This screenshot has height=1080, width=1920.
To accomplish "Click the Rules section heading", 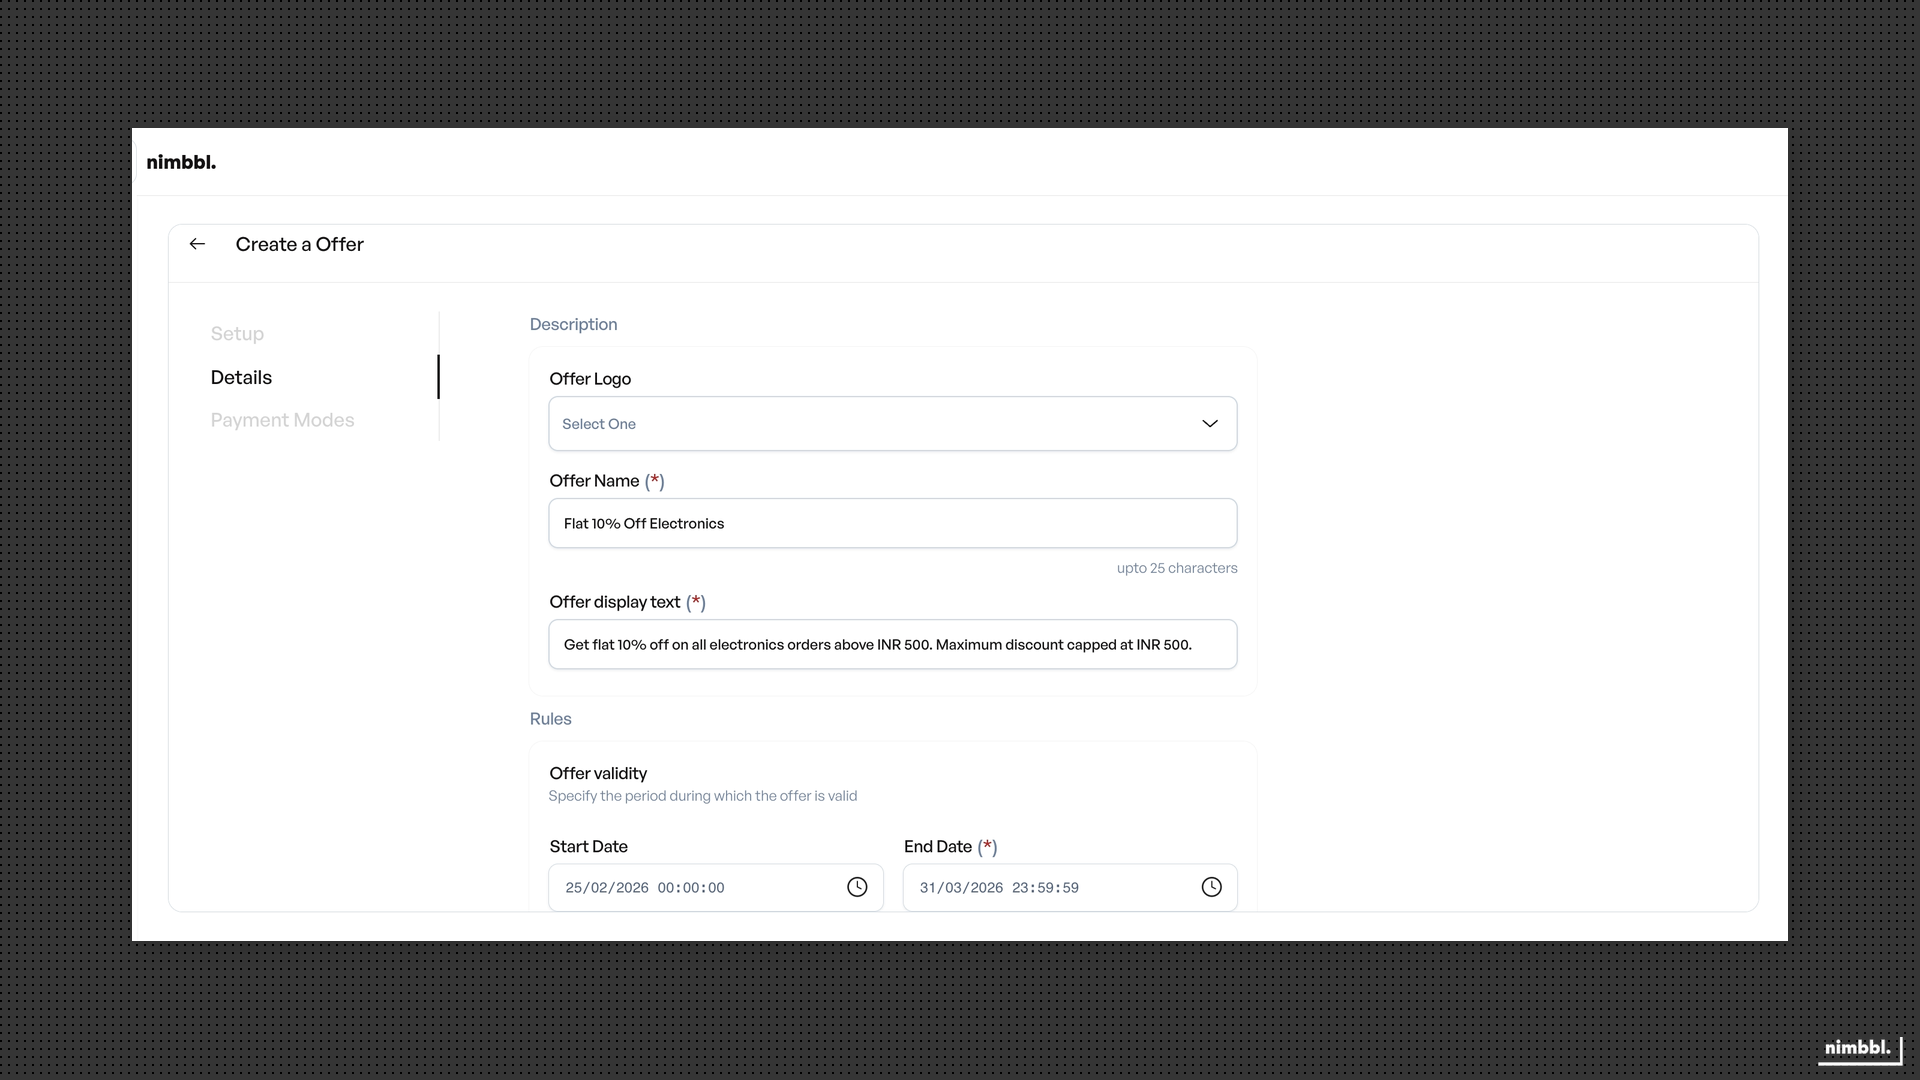I will 550,719.
